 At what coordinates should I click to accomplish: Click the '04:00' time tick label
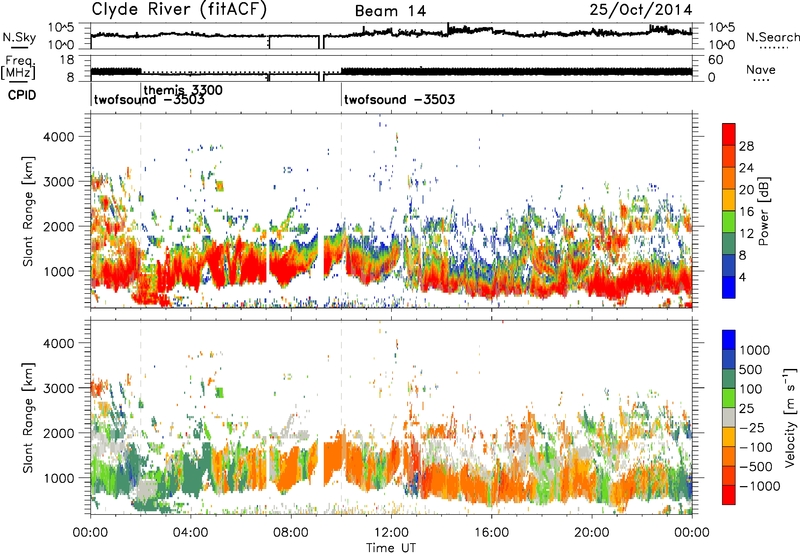point(190,533)
